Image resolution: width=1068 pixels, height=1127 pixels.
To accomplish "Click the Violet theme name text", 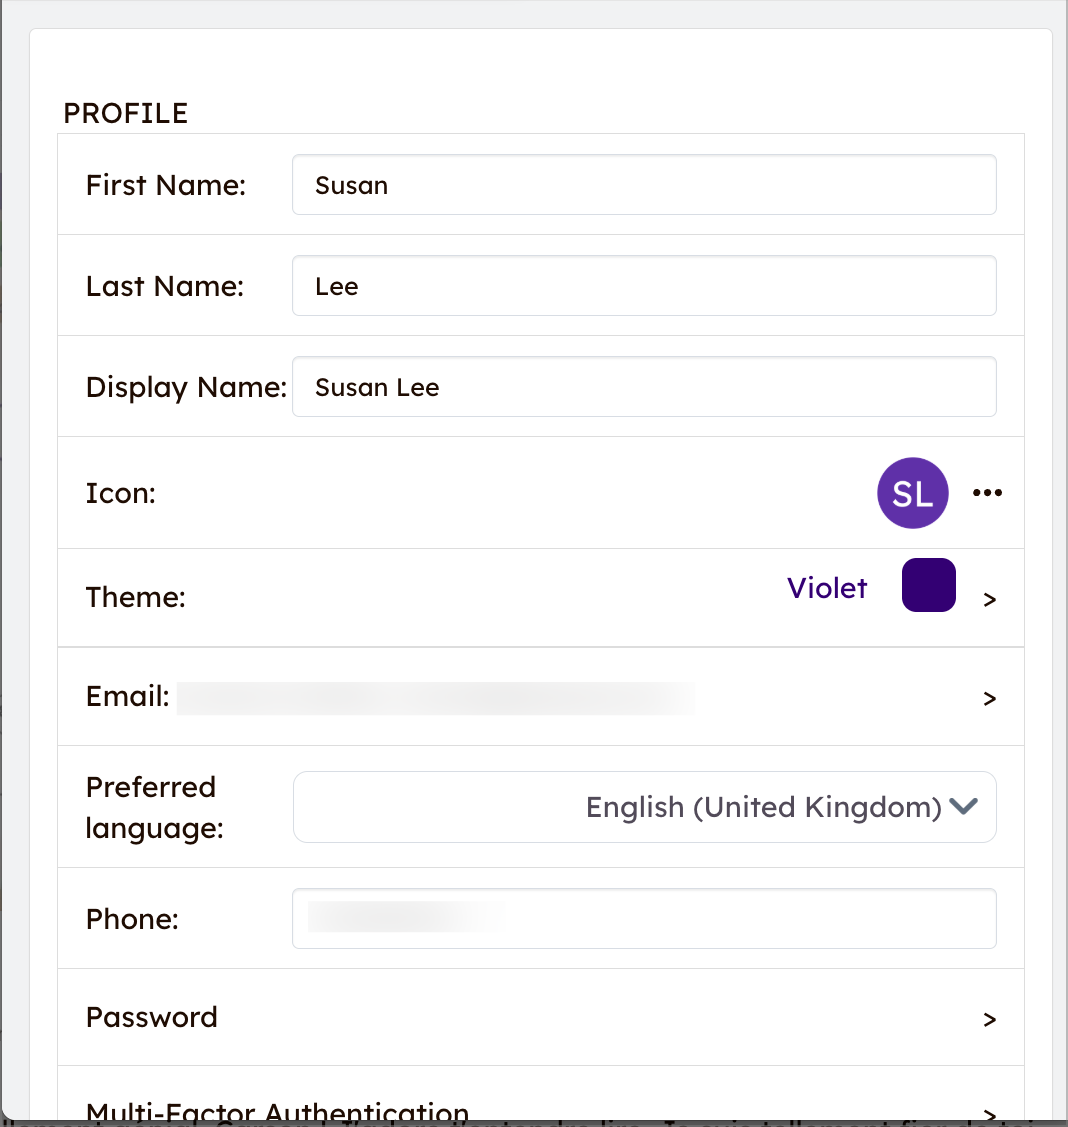I will click(827, 588).
